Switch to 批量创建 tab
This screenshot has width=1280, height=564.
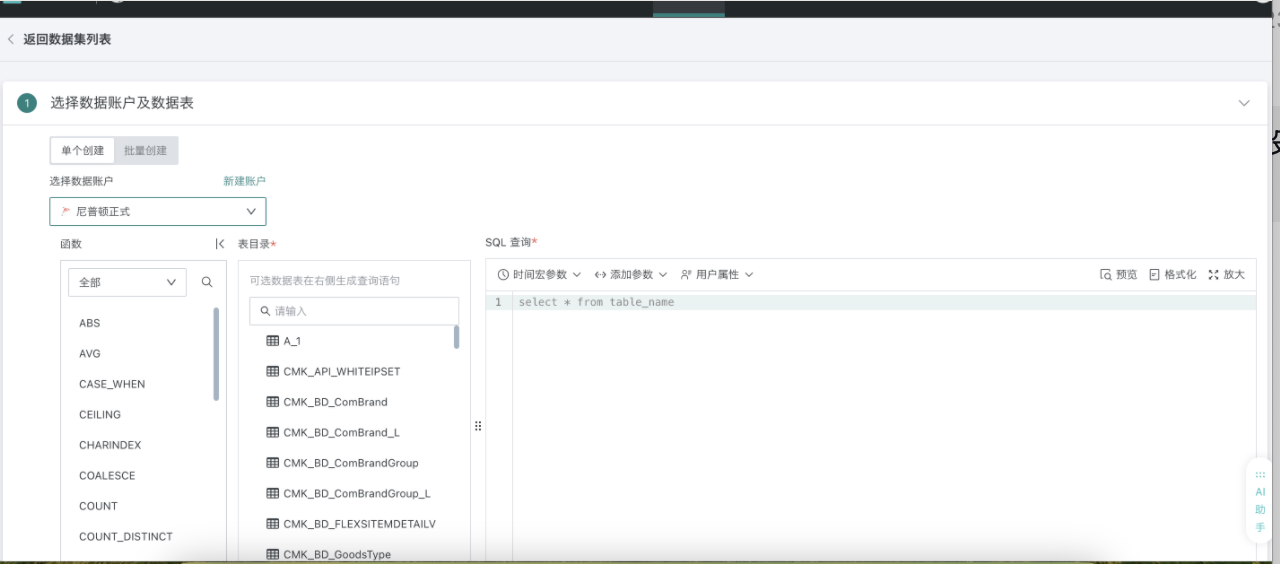[x=146, y=150]
